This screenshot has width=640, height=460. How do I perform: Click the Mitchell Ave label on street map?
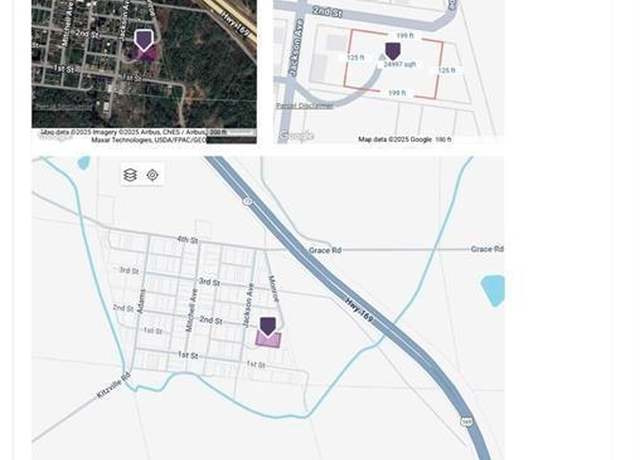coord(191,310)
